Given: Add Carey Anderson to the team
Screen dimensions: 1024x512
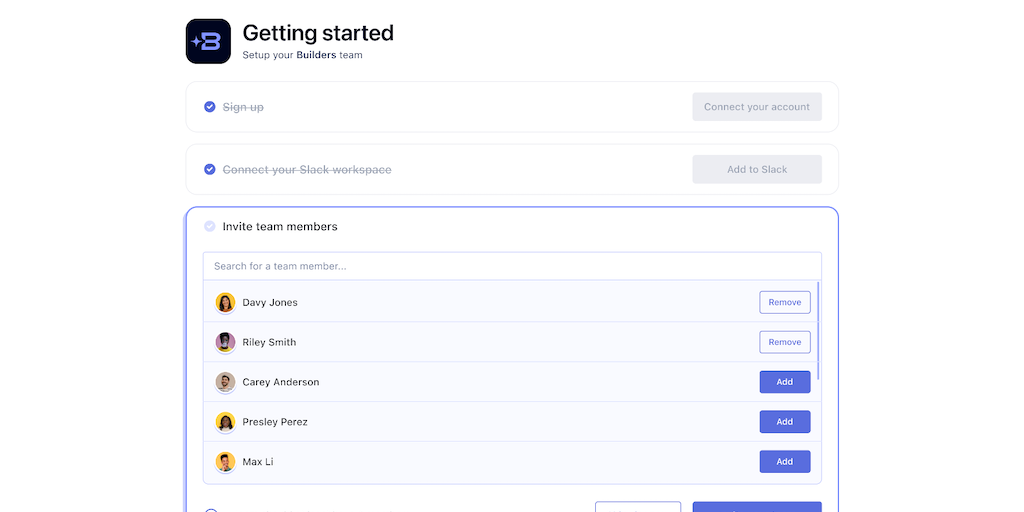Looking at the screenshot, I should [x=785, y=382].
